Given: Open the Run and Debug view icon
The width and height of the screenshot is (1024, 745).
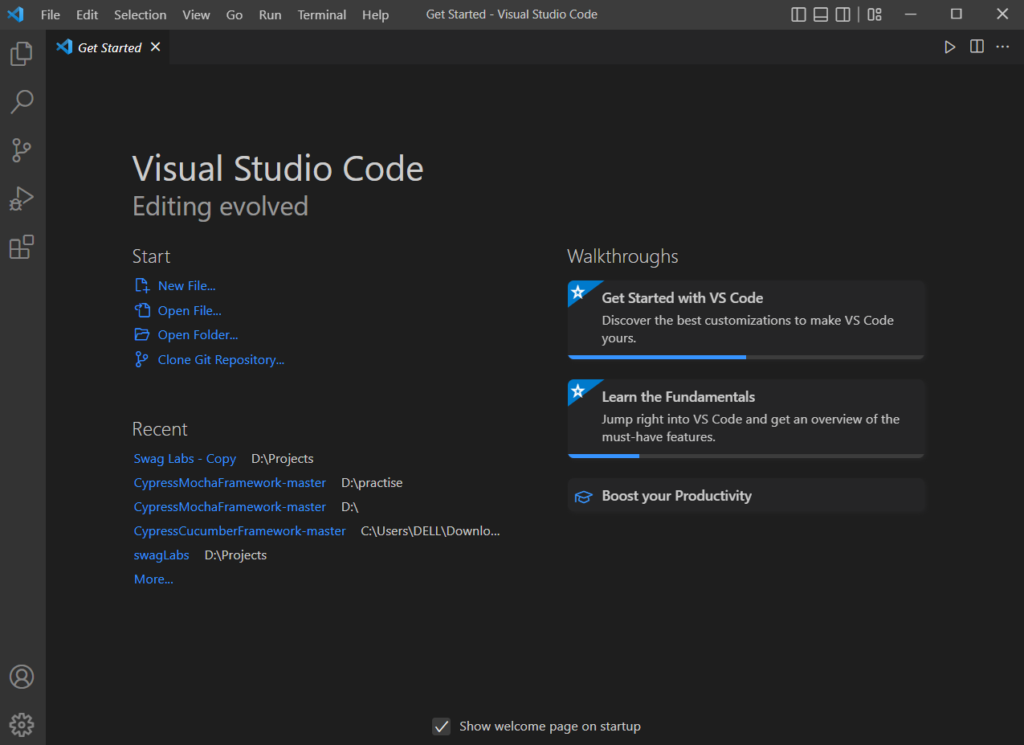Looking at the screenshot, I should (22, 198).
